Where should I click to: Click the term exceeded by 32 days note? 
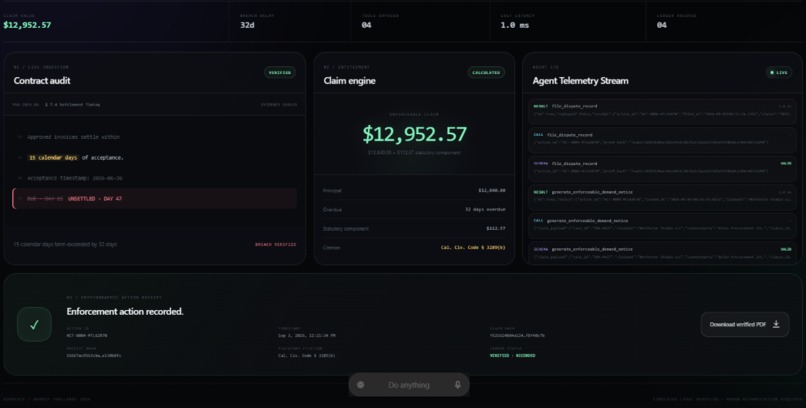pos(65,245)
